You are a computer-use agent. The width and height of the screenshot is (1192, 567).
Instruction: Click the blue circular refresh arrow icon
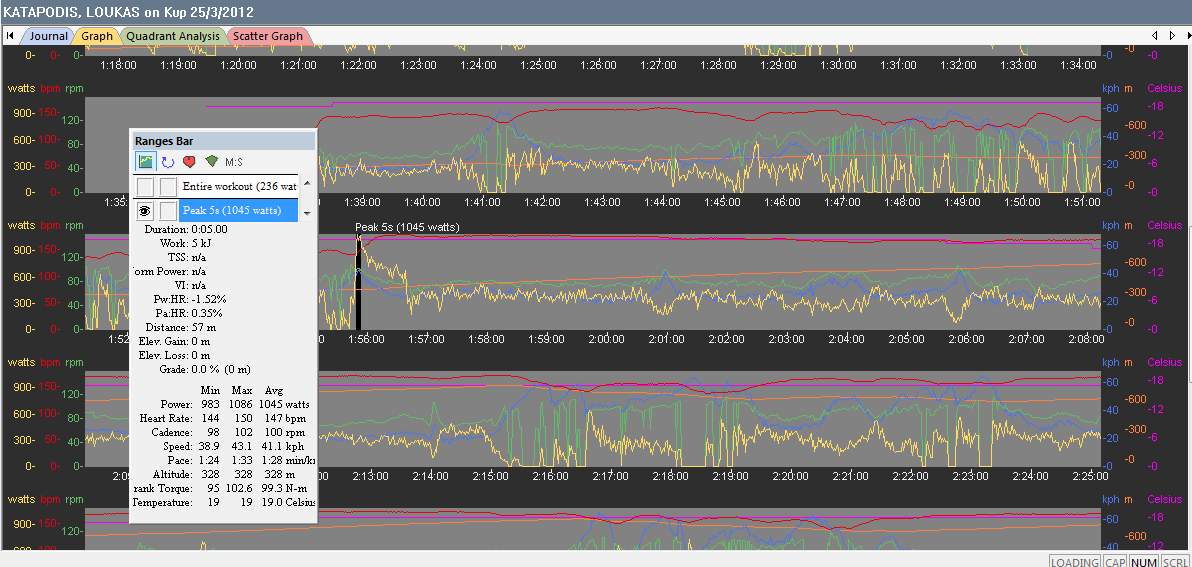tap(167, 161)
